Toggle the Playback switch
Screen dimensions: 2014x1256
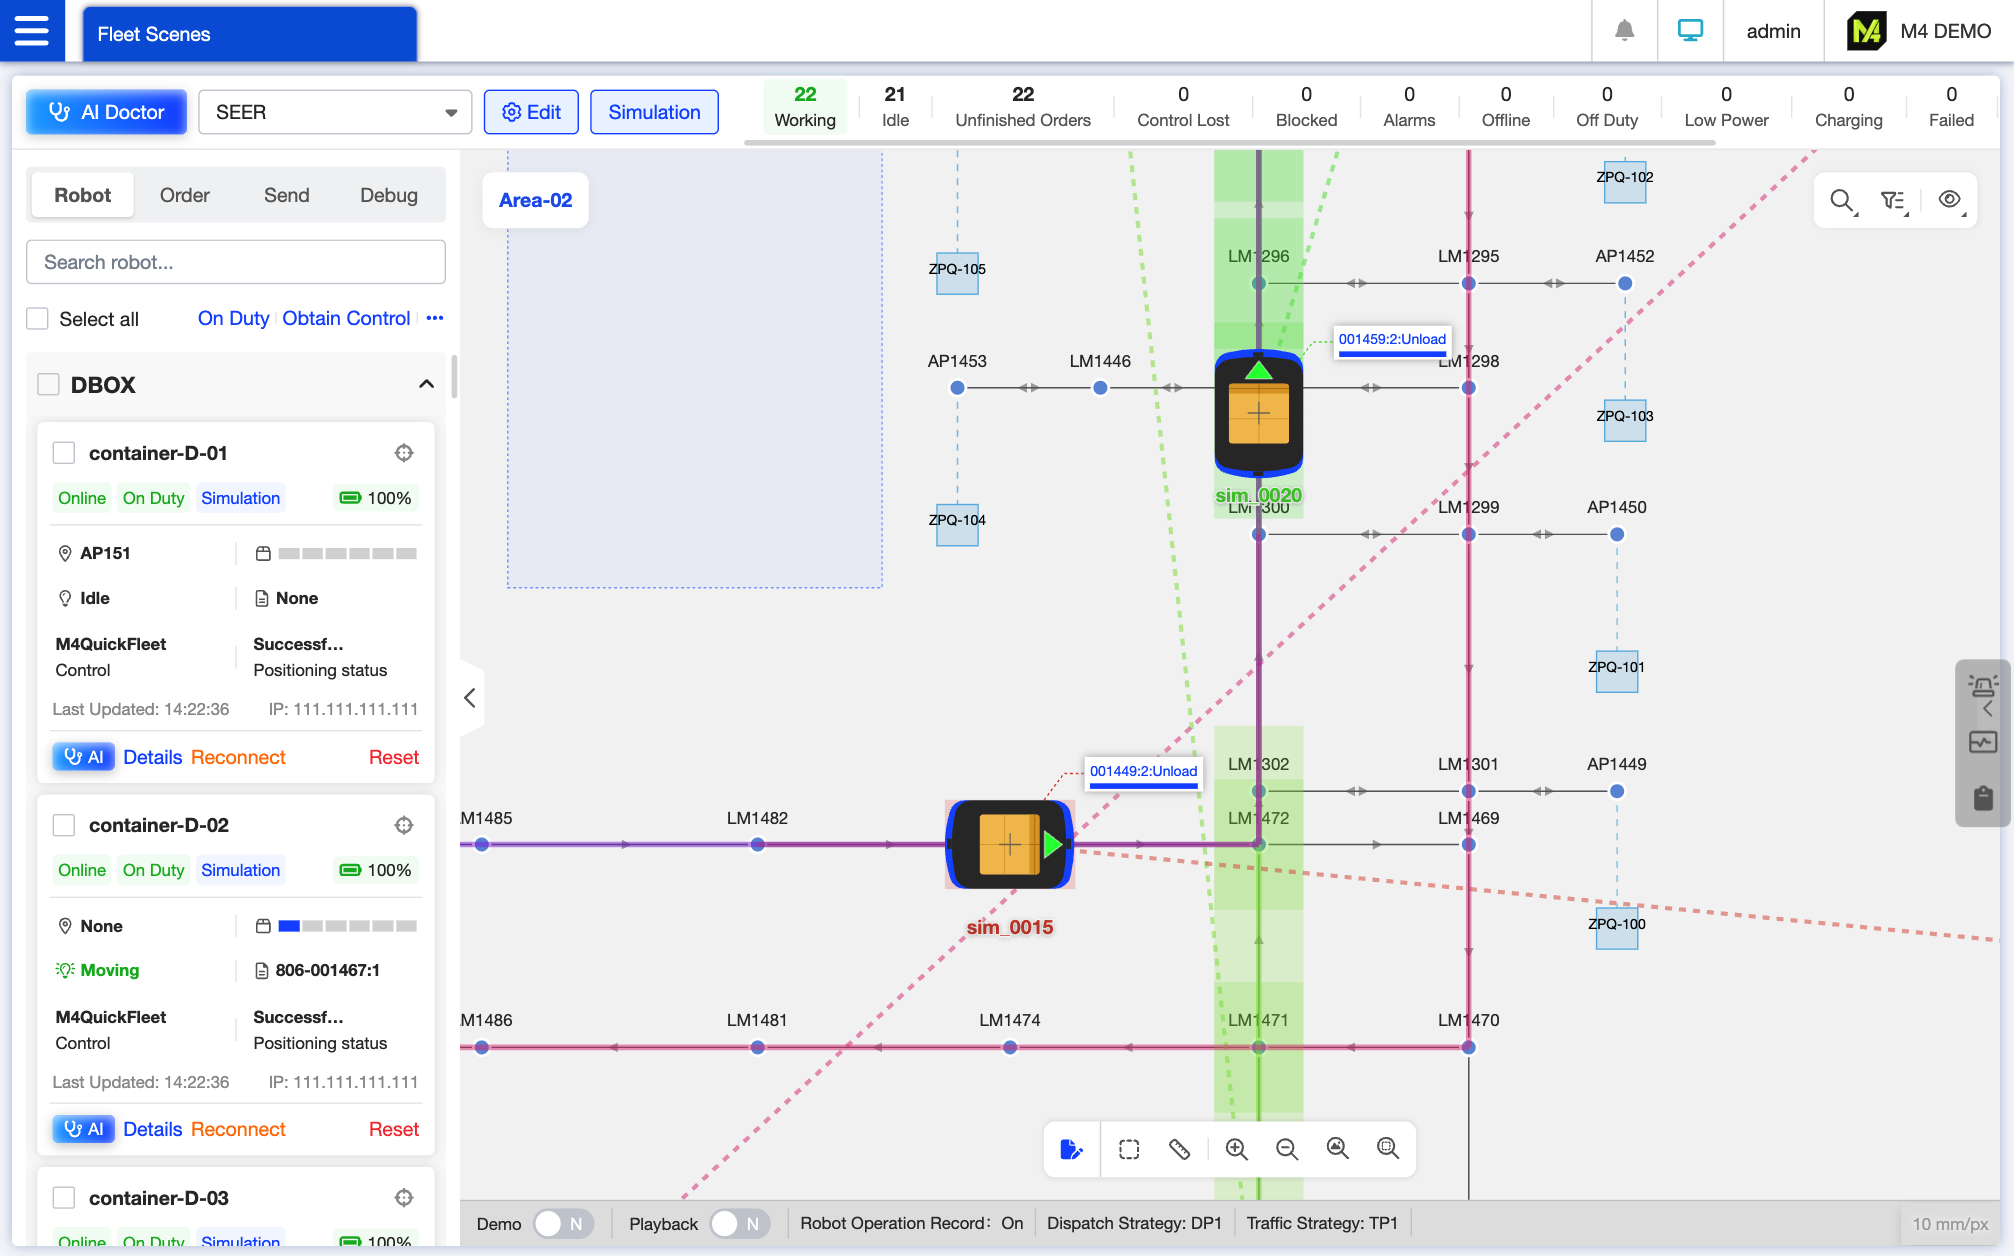coord(739,1223)
